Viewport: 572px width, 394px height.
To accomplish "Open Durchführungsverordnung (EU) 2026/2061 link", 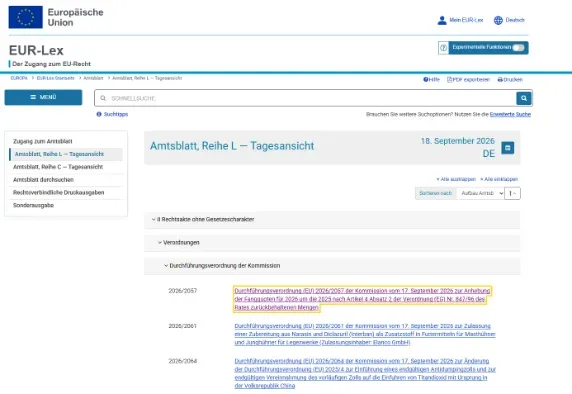I will point(365,334).
